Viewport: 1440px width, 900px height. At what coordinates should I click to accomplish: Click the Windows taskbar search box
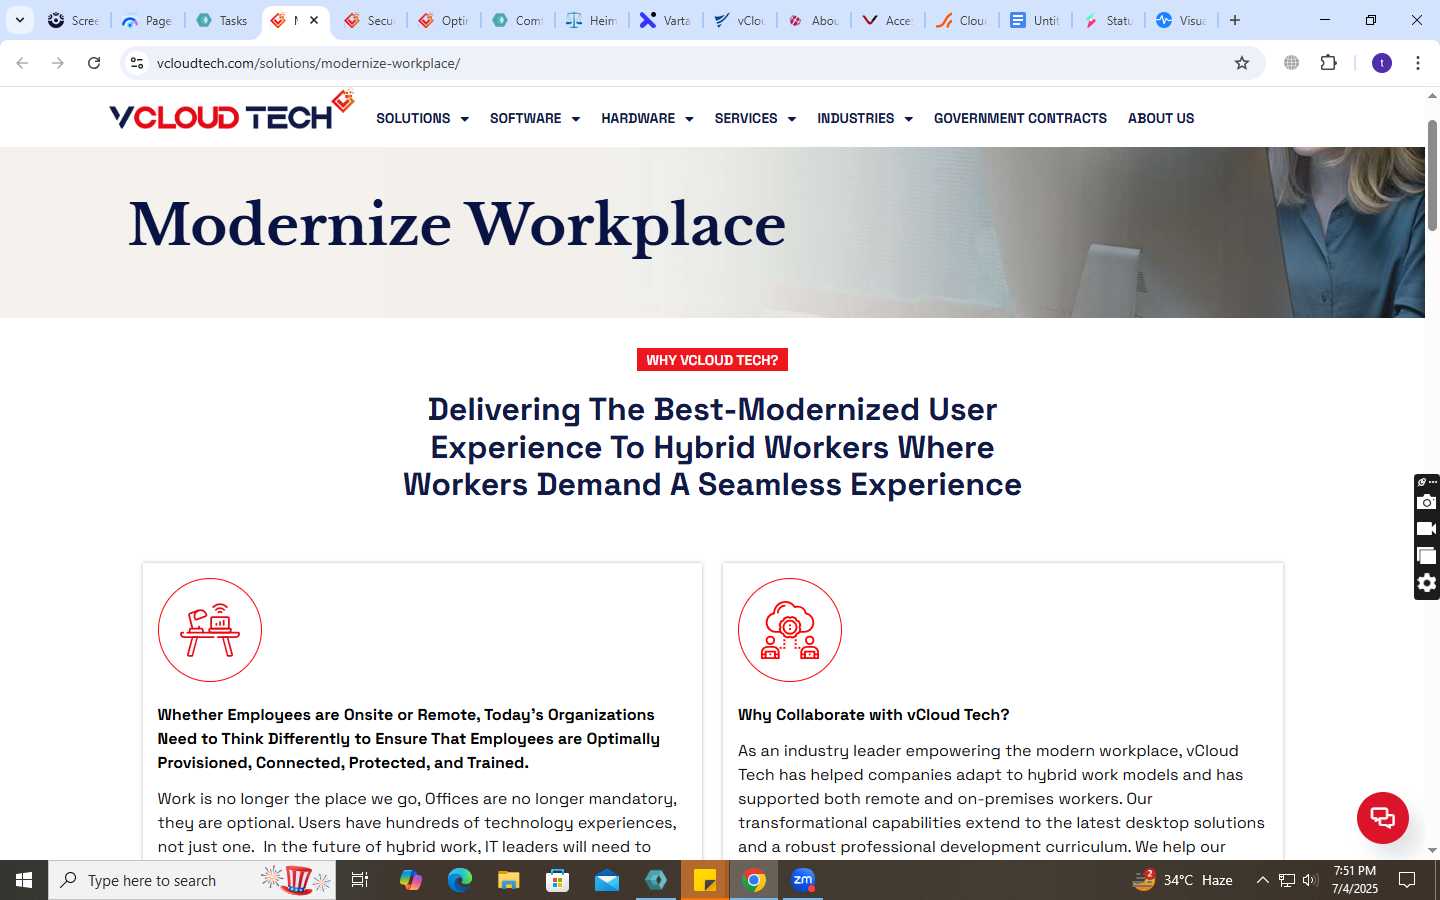[x=192, y=880]
